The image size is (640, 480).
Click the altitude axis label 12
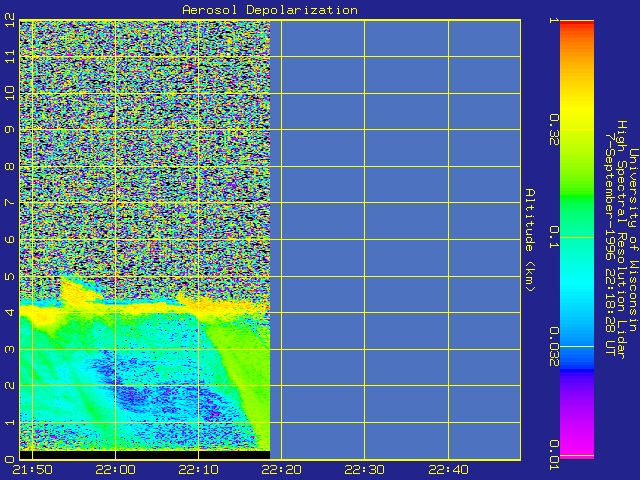click(x=10, y=19)
